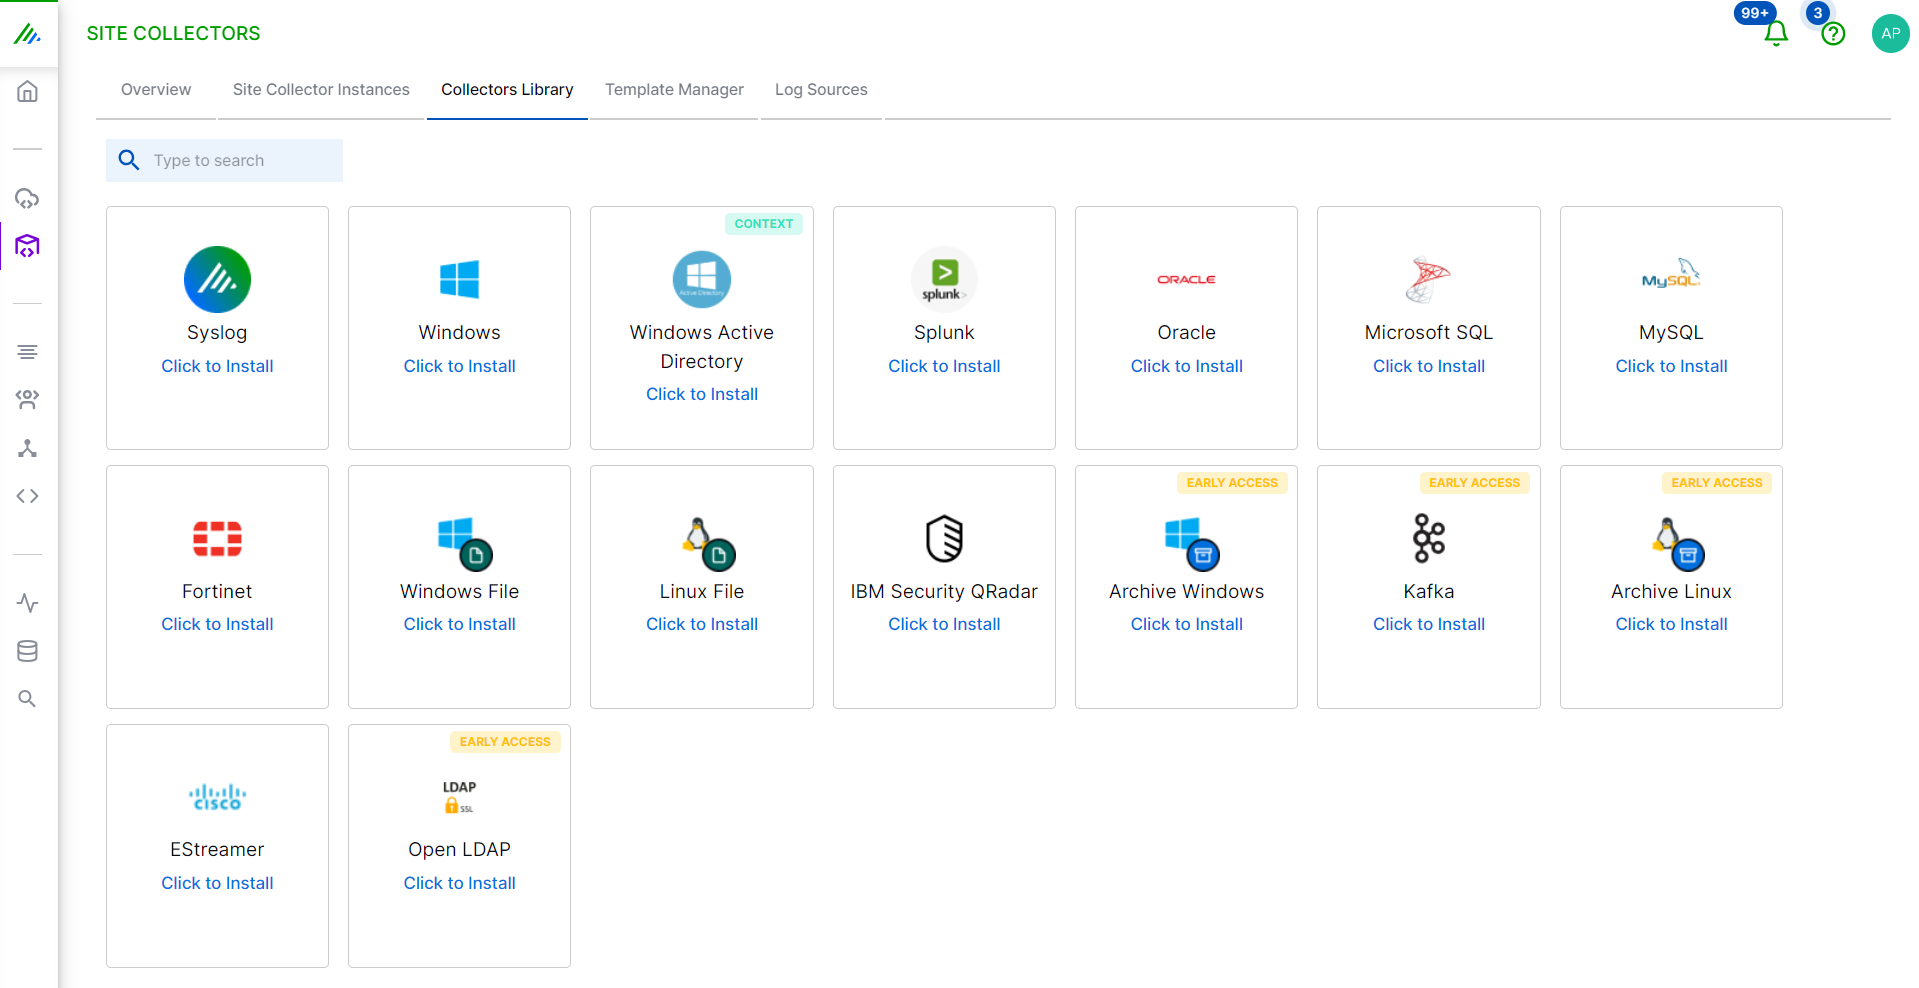
Task: Click to Install the Windows collector
Action: 460,366
